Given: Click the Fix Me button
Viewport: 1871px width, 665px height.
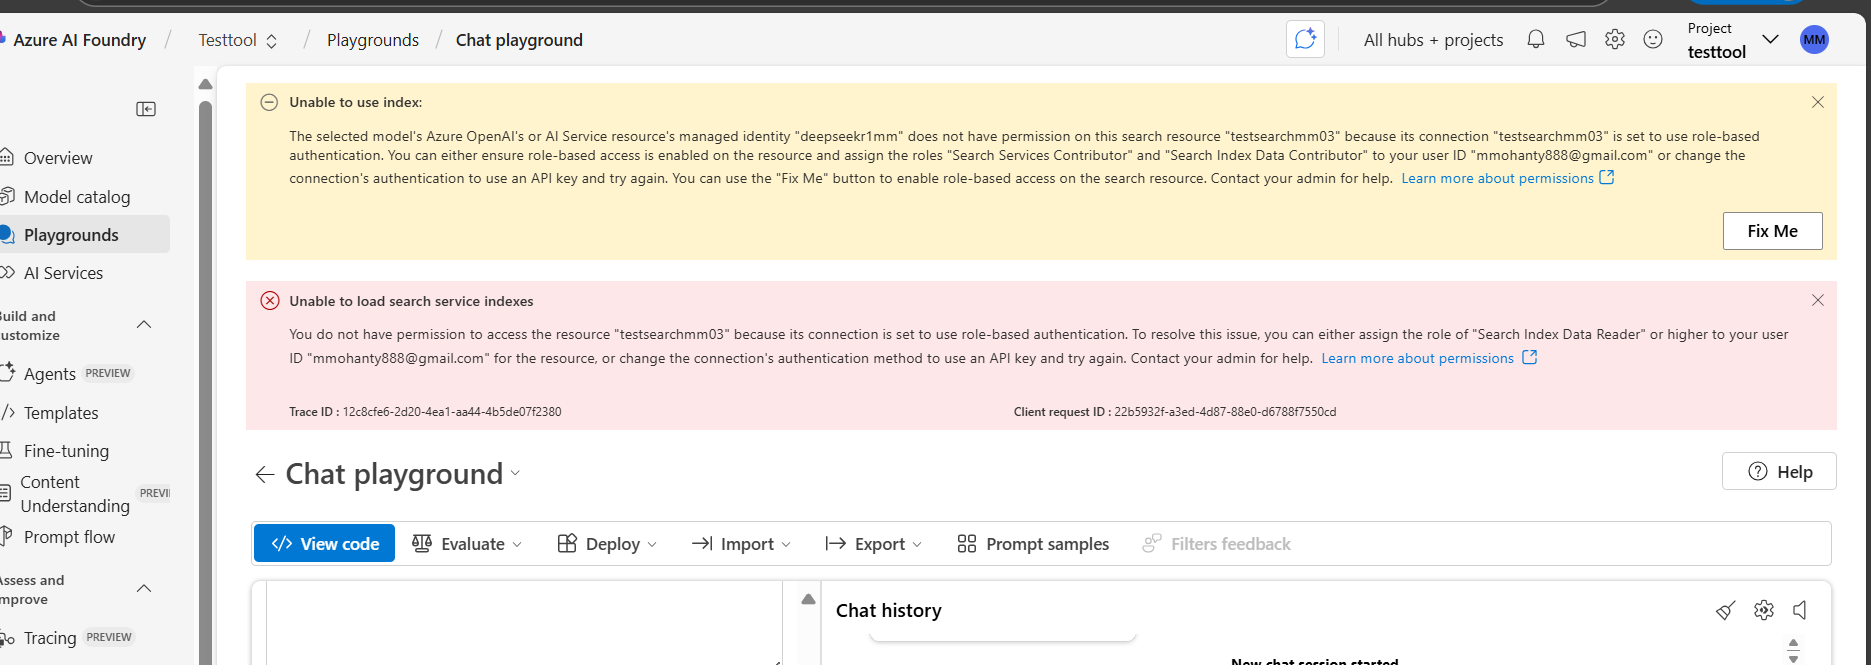Looking at the screenshot, I should pyautogui.click(x=1772, y=231).
